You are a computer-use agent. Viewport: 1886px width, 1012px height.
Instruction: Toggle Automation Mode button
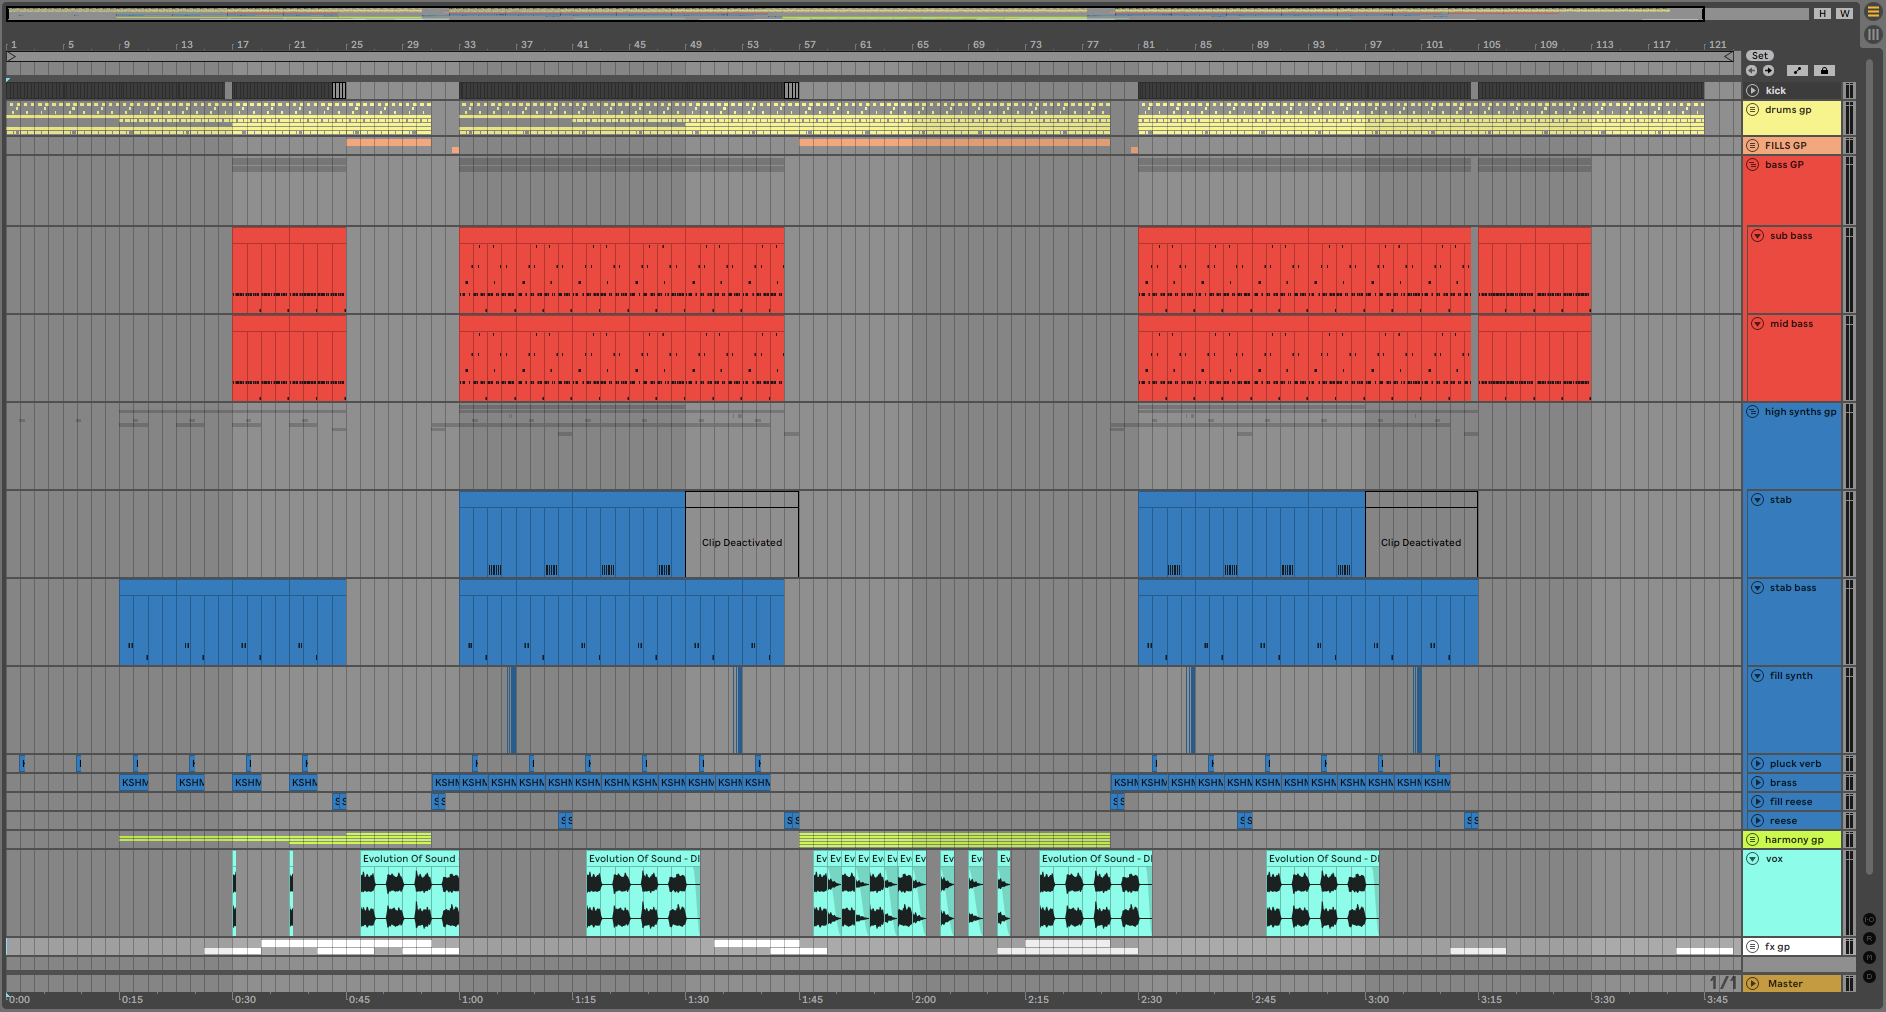(x=1798, y=71)
